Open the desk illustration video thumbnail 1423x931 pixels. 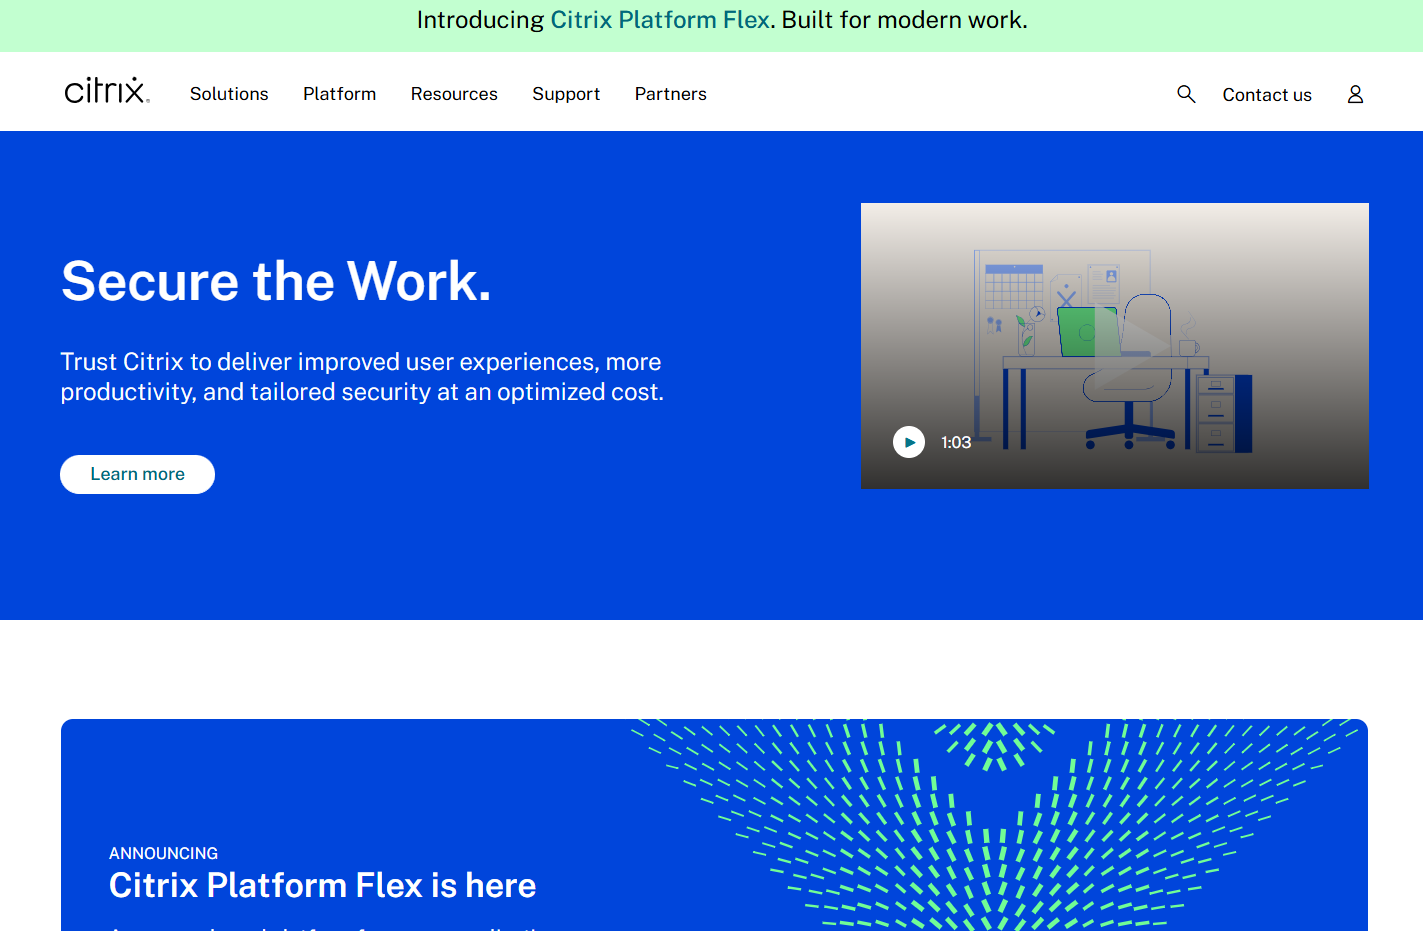tap(1115, 346)
